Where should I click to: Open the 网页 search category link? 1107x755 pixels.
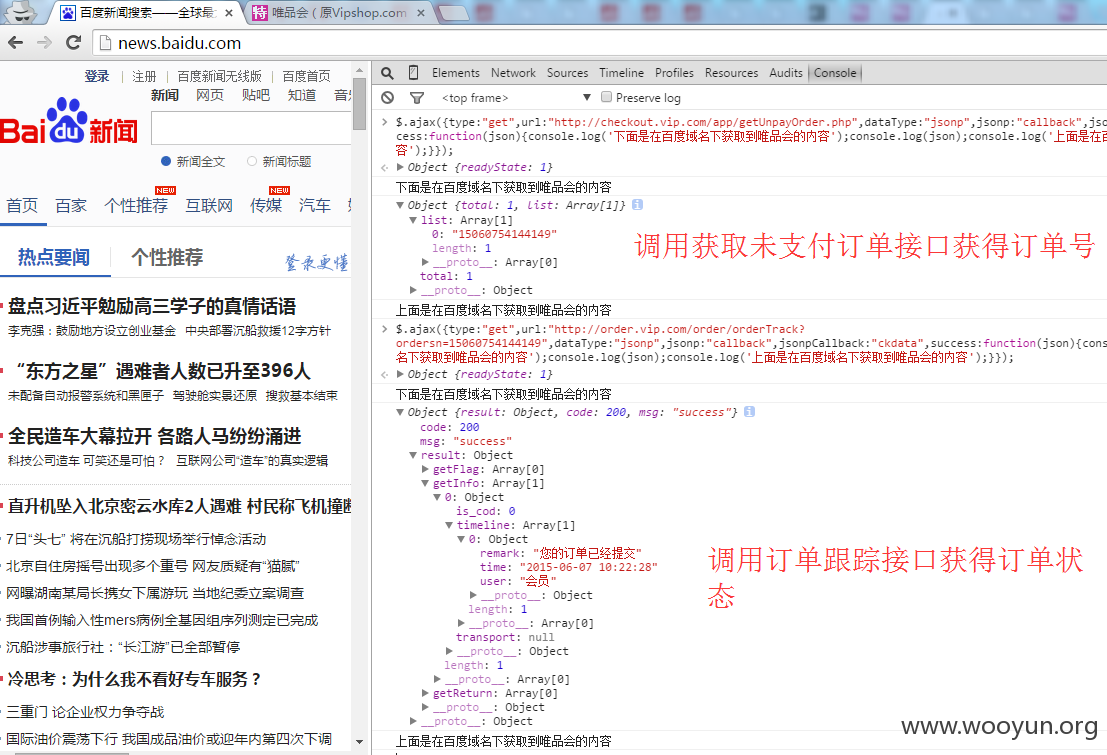(x=210, y=95)
